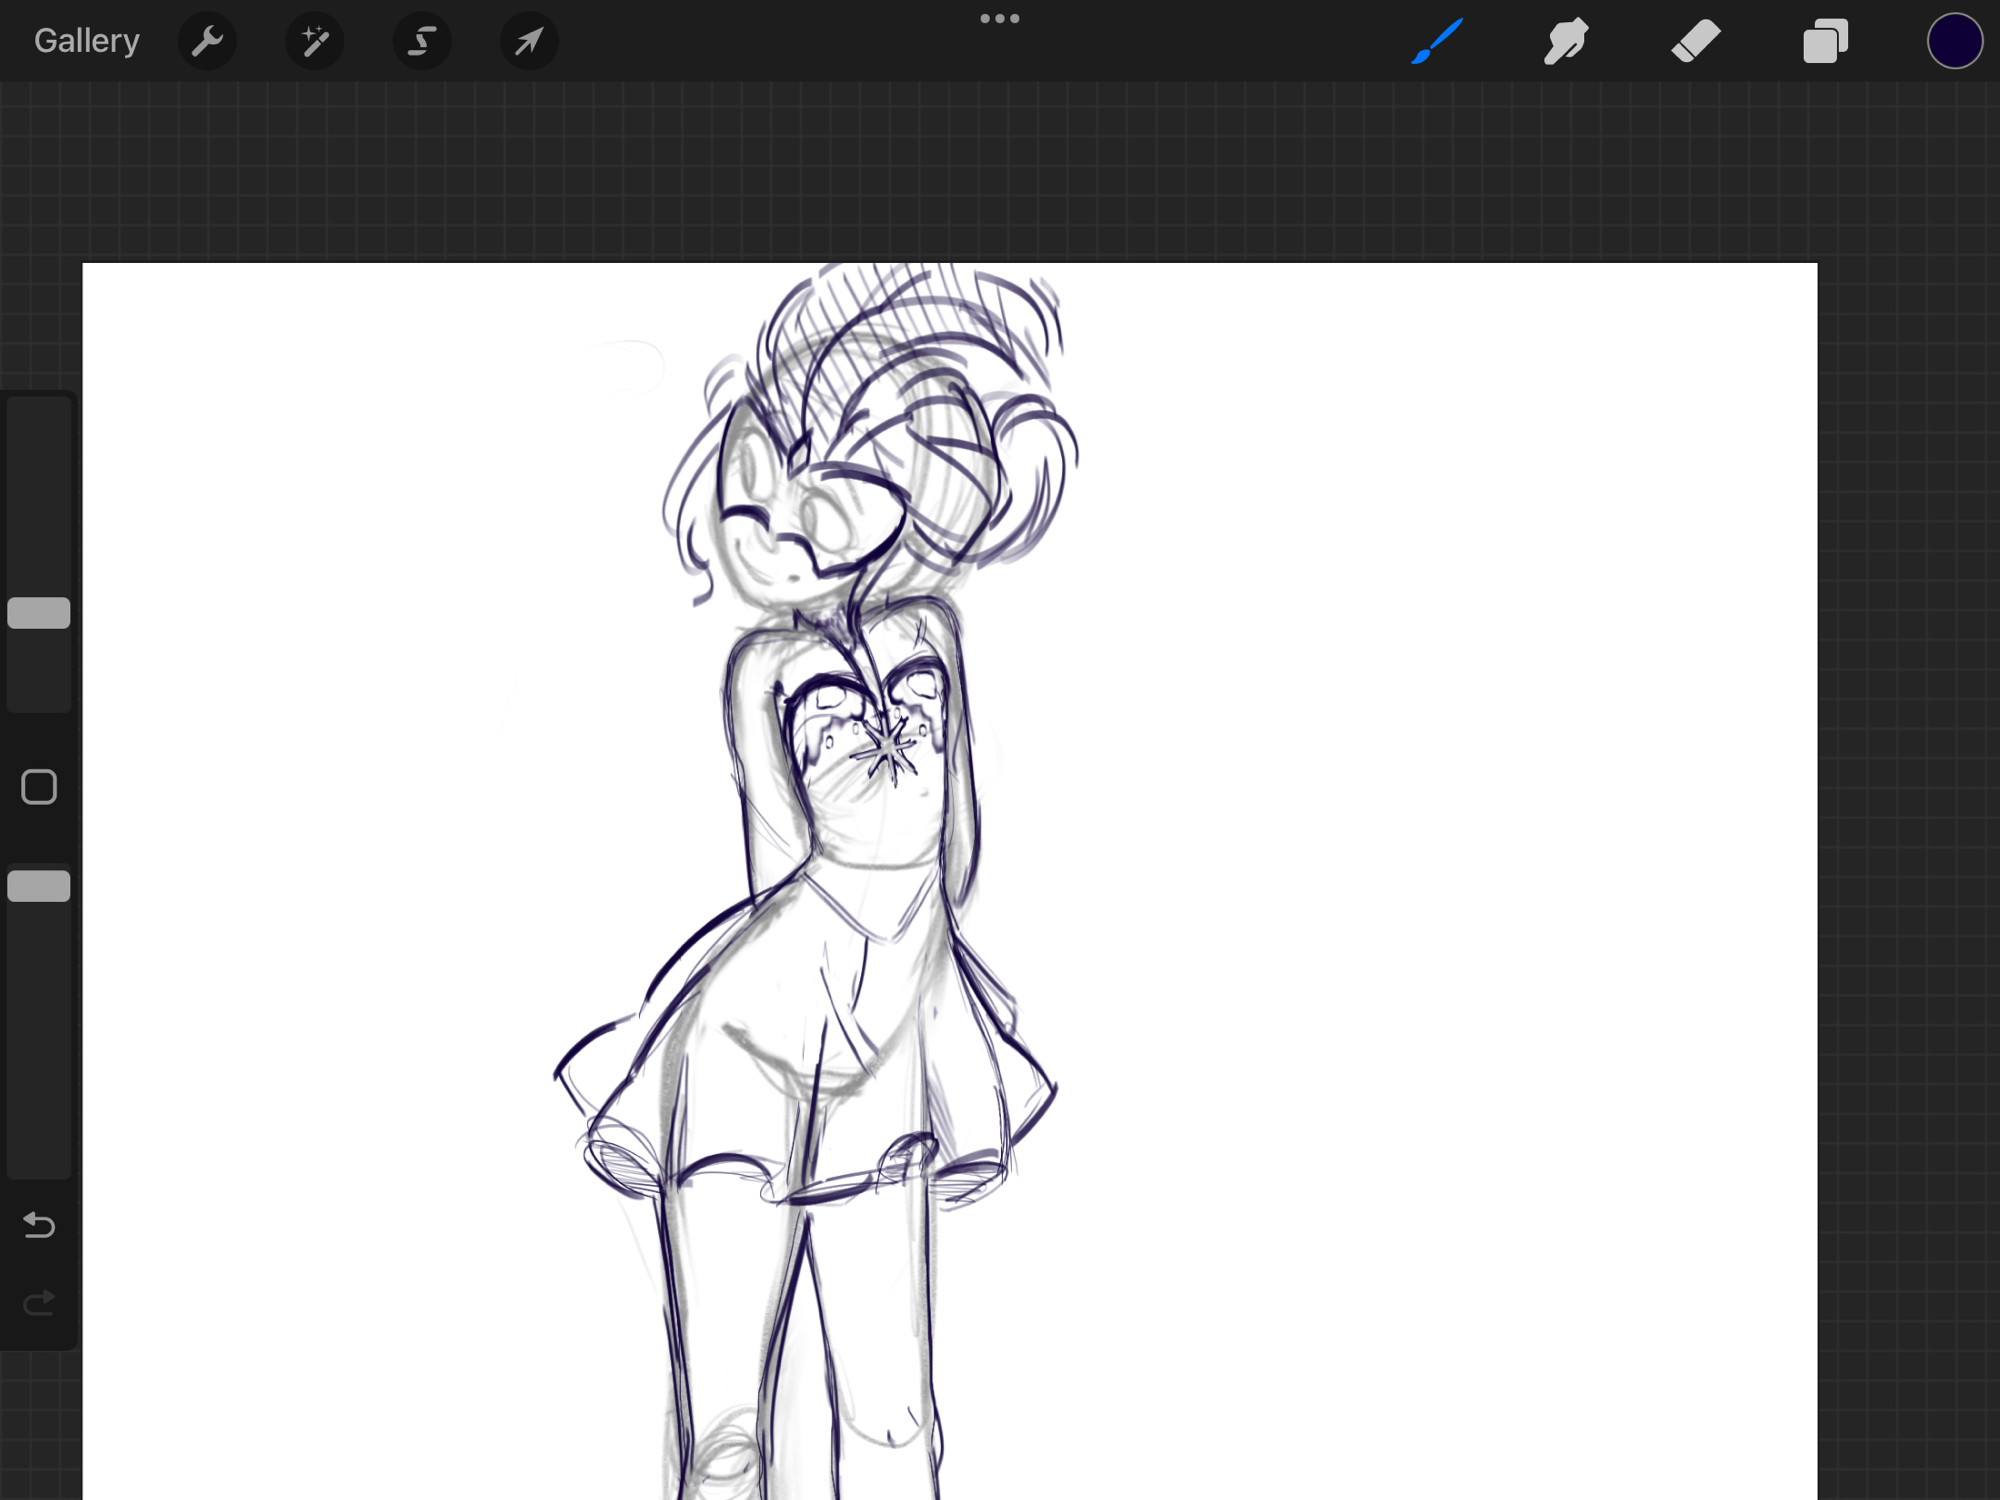
Task: Open the Actions wrench menu
Action: coord(207,42)
